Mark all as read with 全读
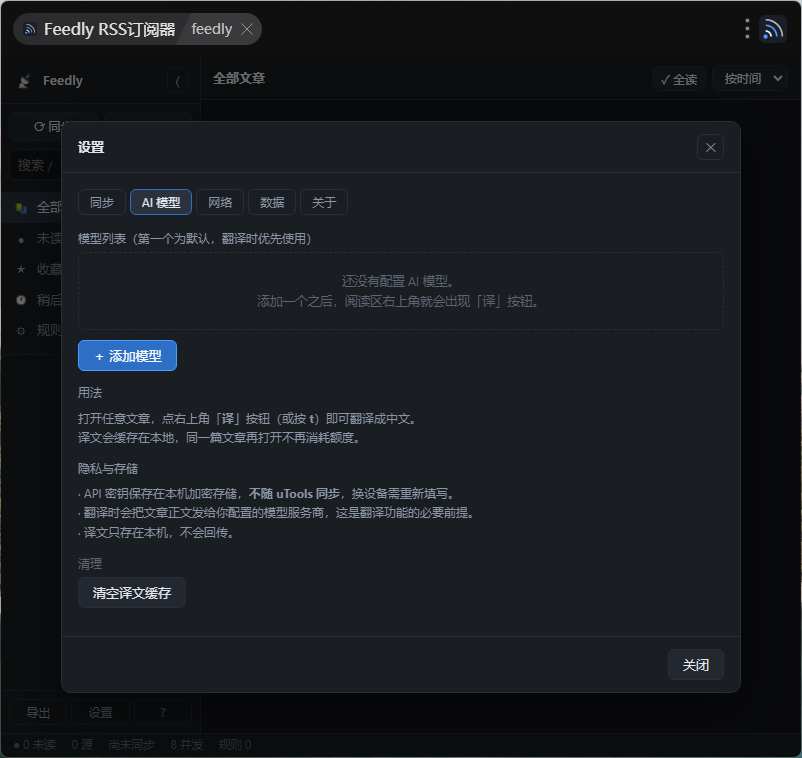The height and width of the screenshot is (758, 802). tap(679, 79)
